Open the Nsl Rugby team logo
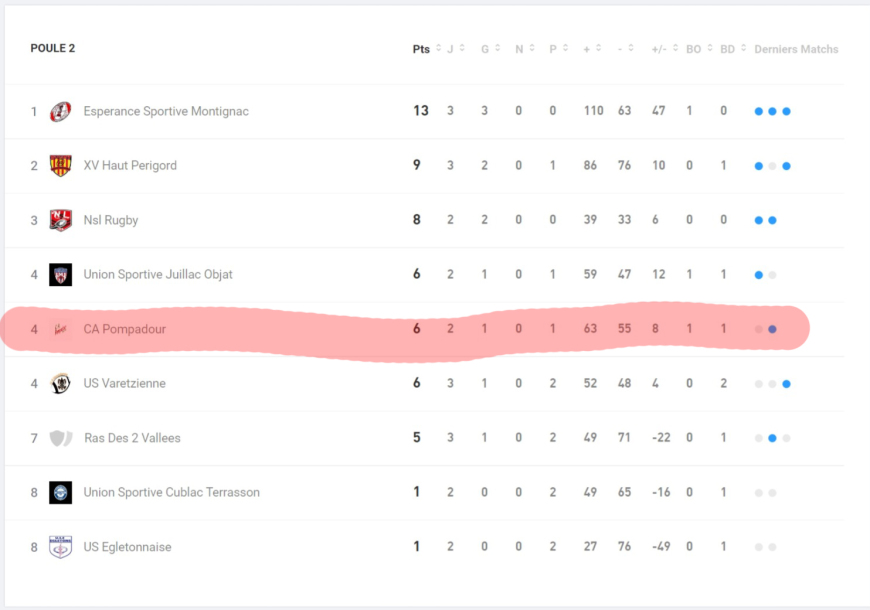This screenshot has height=610, width=870. (61, 220)
